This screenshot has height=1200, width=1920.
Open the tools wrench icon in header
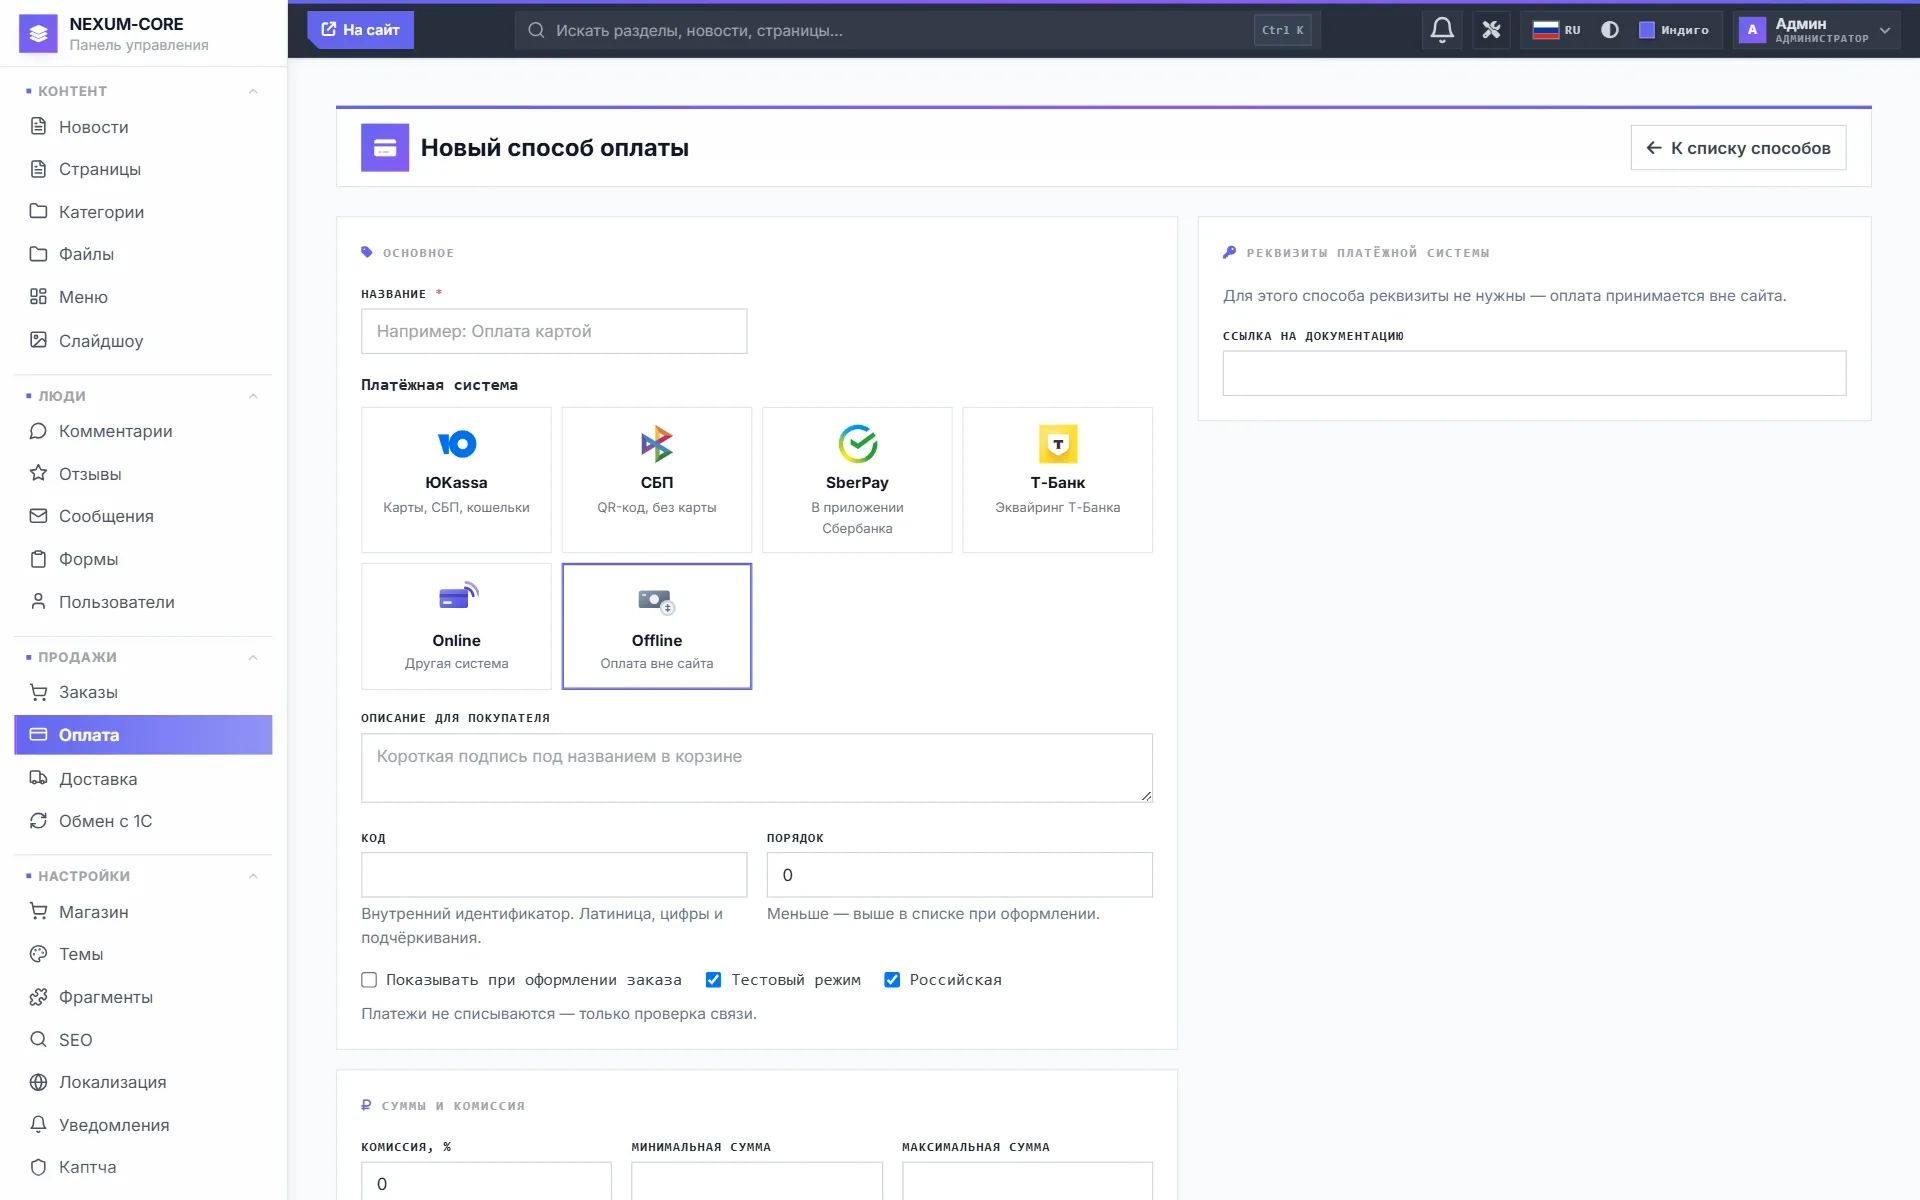click(x=1491, y=30)
